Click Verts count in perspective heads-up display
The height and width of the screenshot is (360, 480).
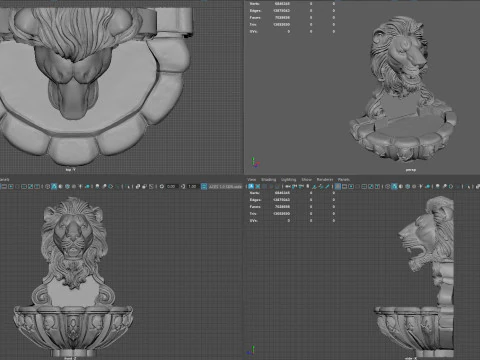(x=282, y=4)
